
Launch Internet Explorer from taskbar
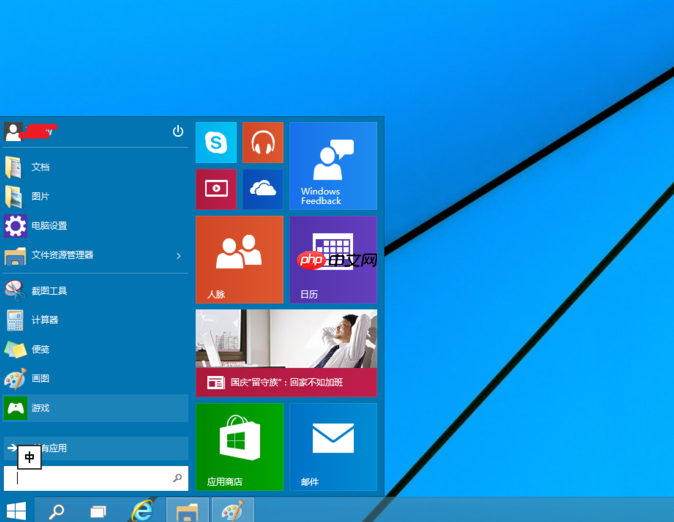tap(142, 511)
